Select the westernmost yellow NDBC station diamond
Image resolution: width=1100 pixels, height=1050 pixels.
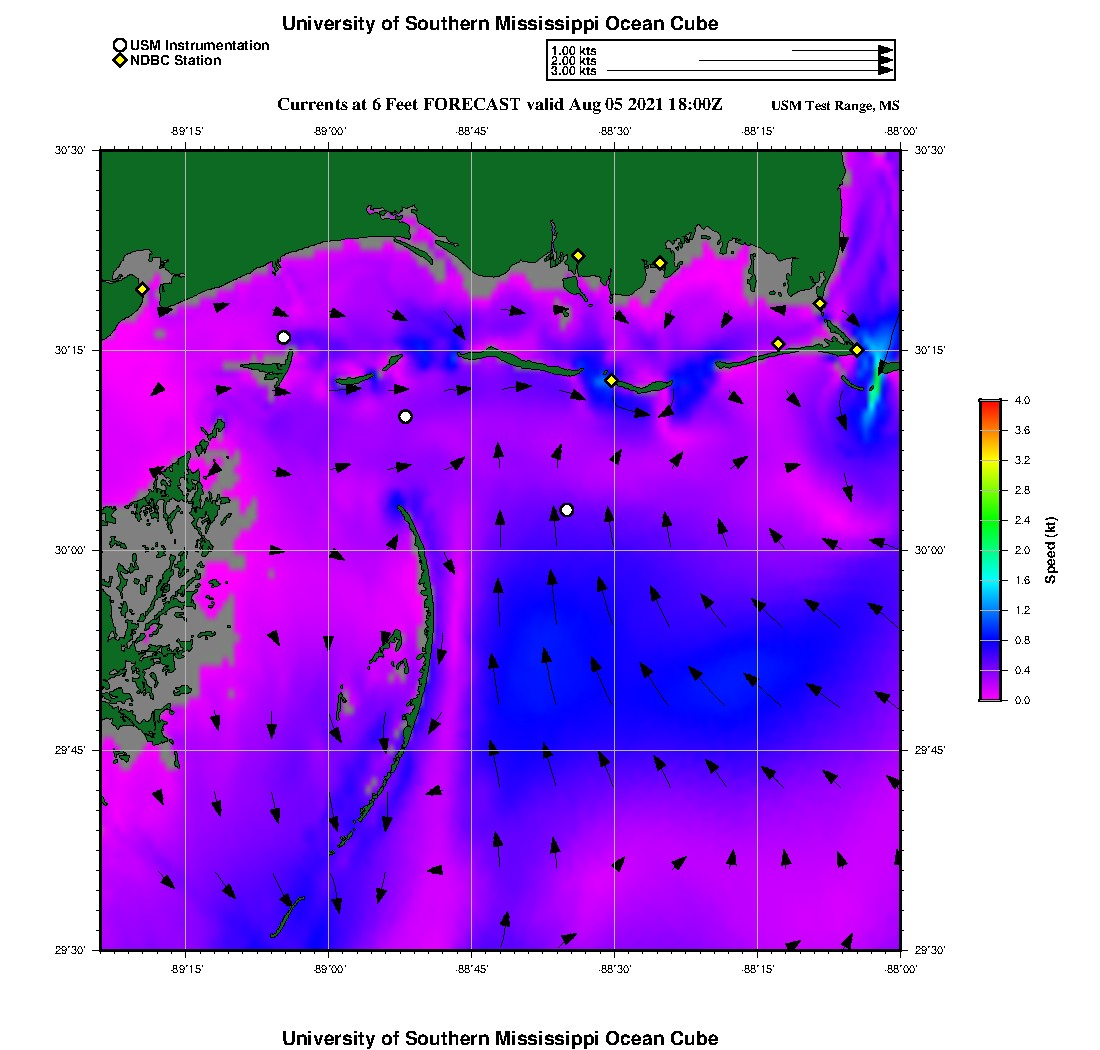click(142, 289)
